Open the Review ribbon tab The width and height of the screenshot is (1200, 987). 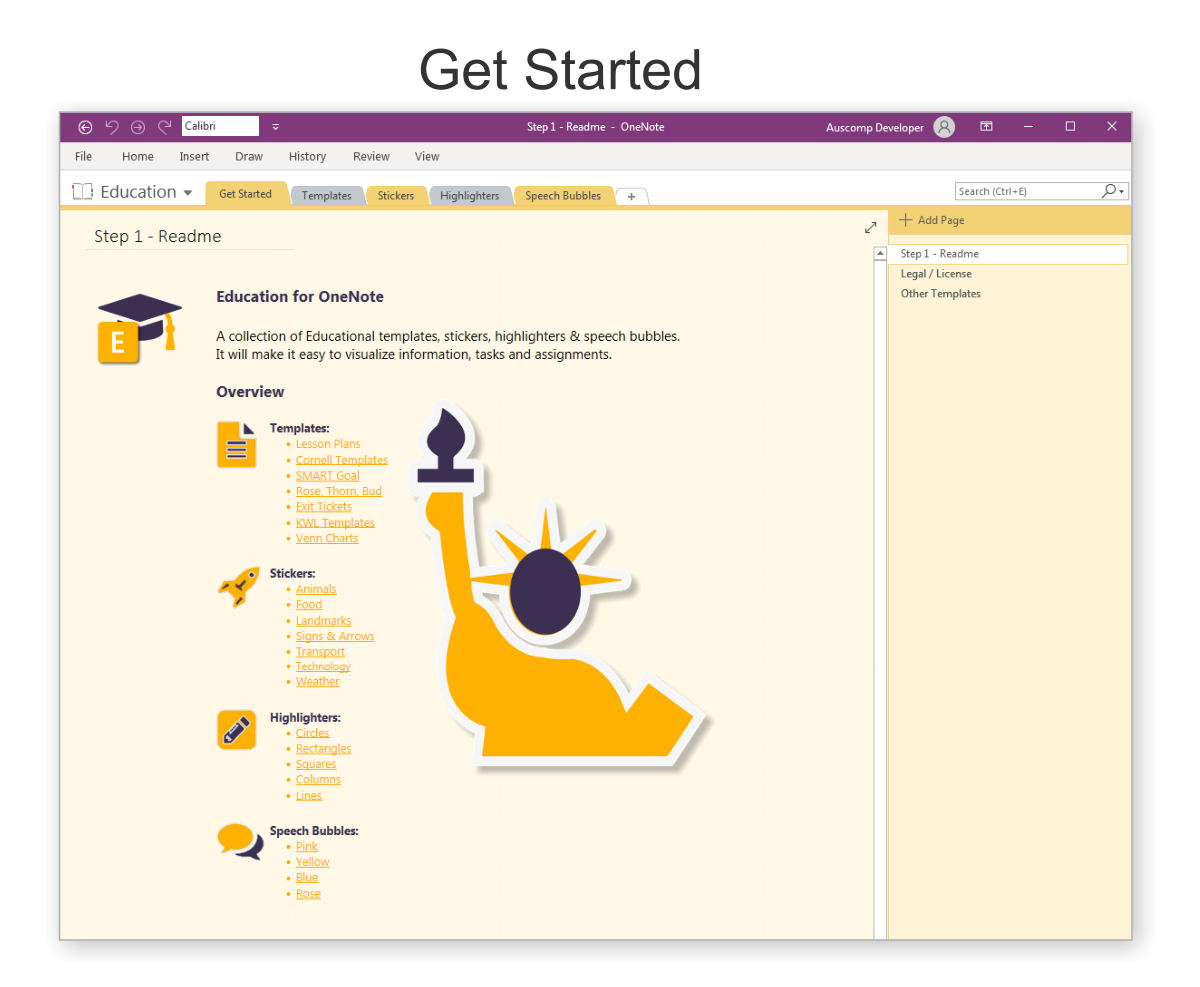371,156
